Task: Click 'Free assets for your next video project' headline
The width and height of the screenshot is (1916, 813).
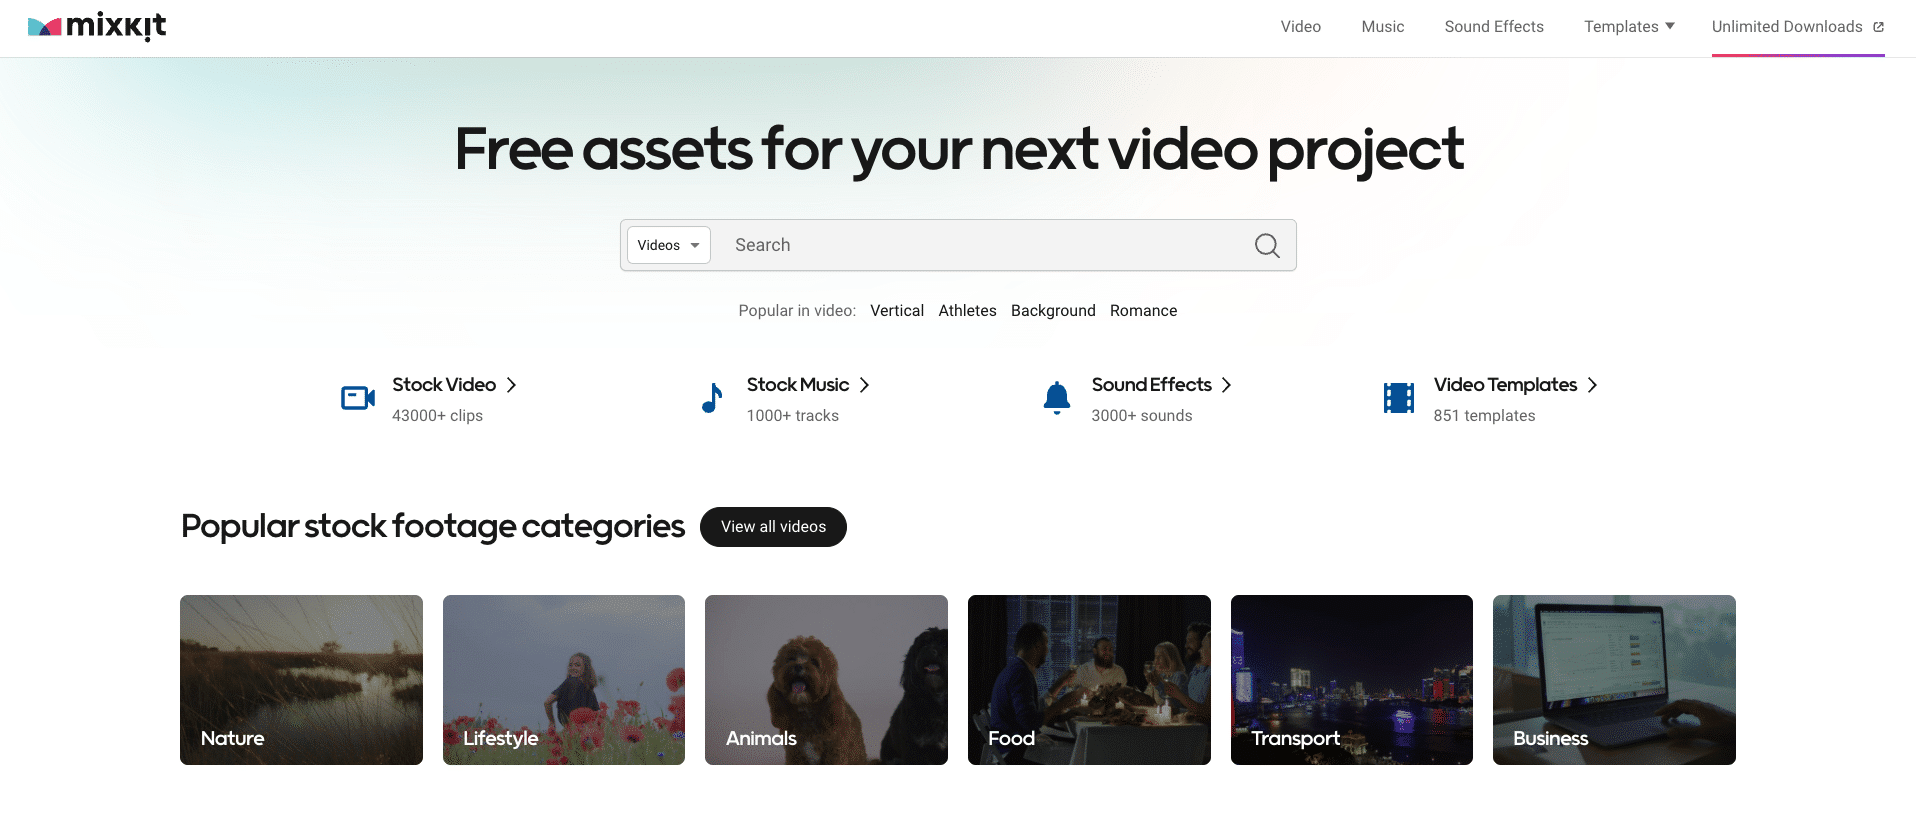Action: [959, 150]
